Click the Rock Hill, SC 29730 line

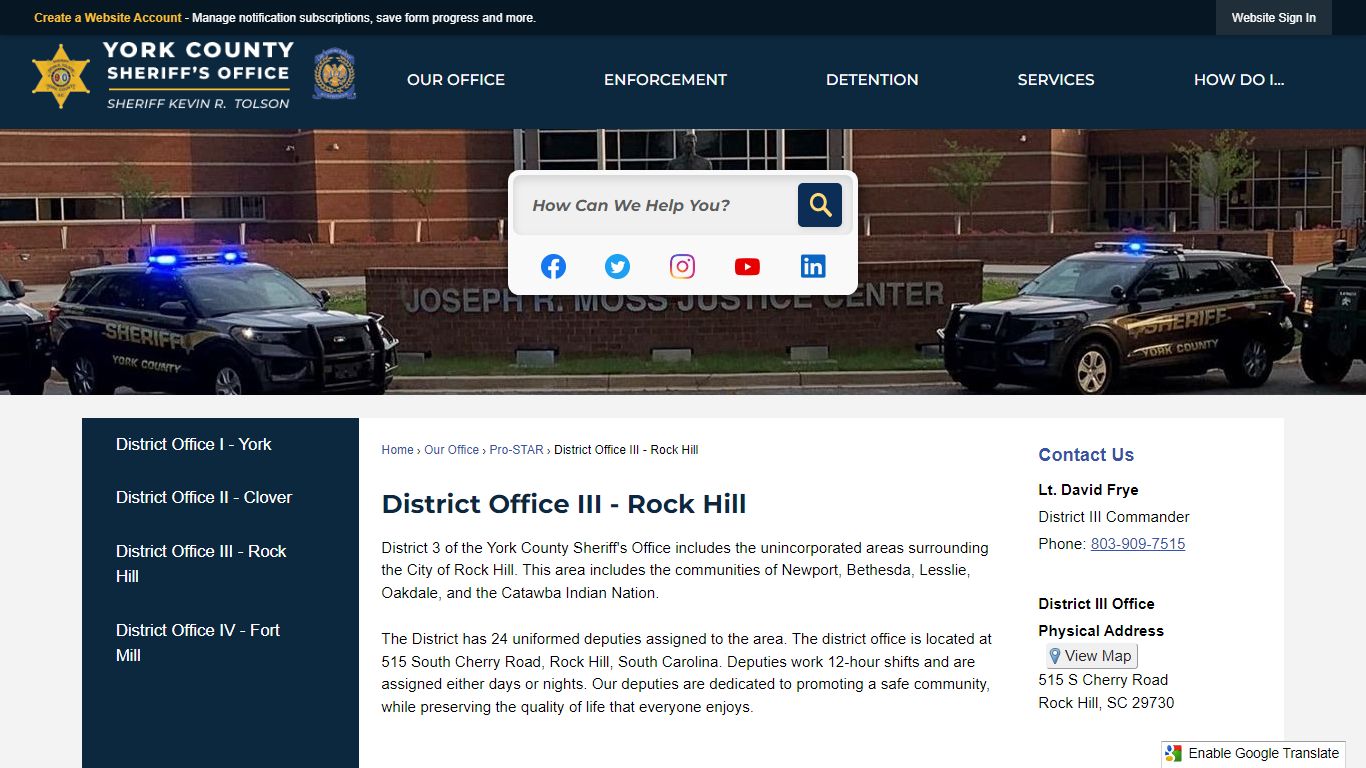tap(1106, 703)
